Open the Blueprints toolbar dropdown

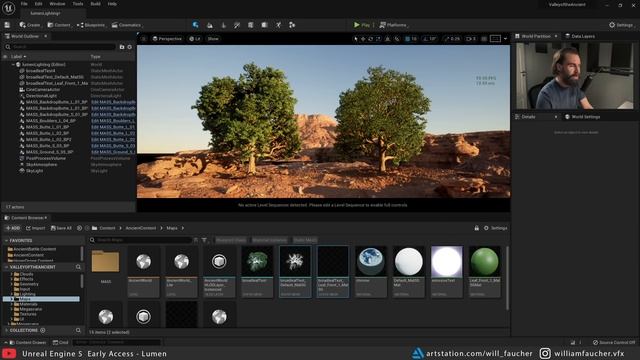91,25
